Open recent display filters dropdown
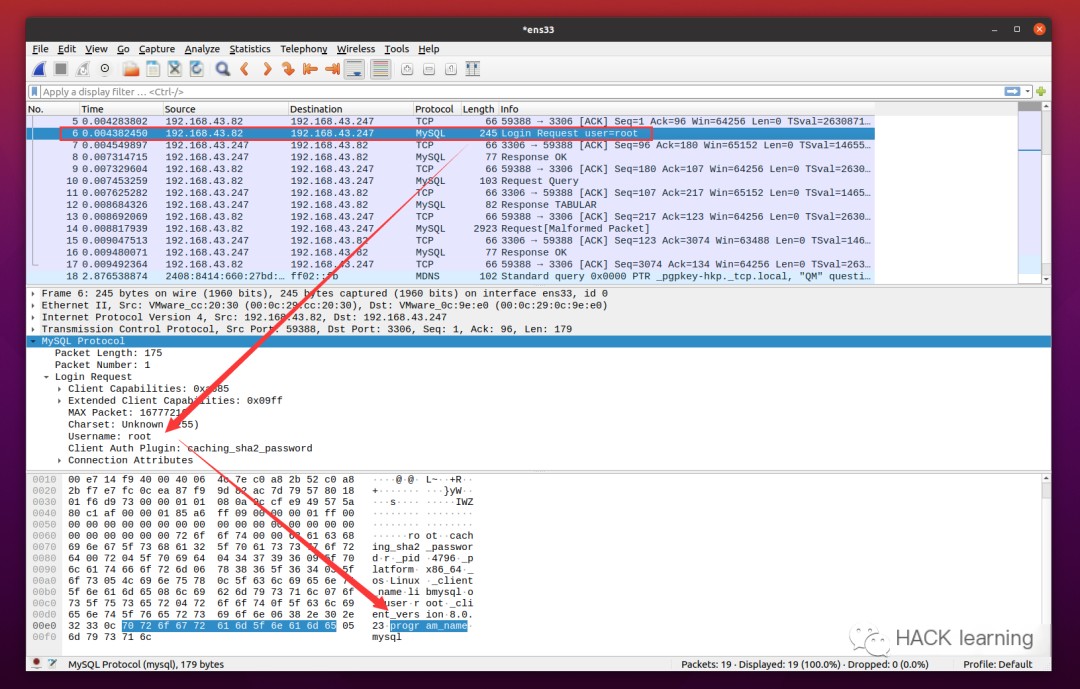Screen dimensions: 1080x689 pyautogui.click(x=1028, y=92)
